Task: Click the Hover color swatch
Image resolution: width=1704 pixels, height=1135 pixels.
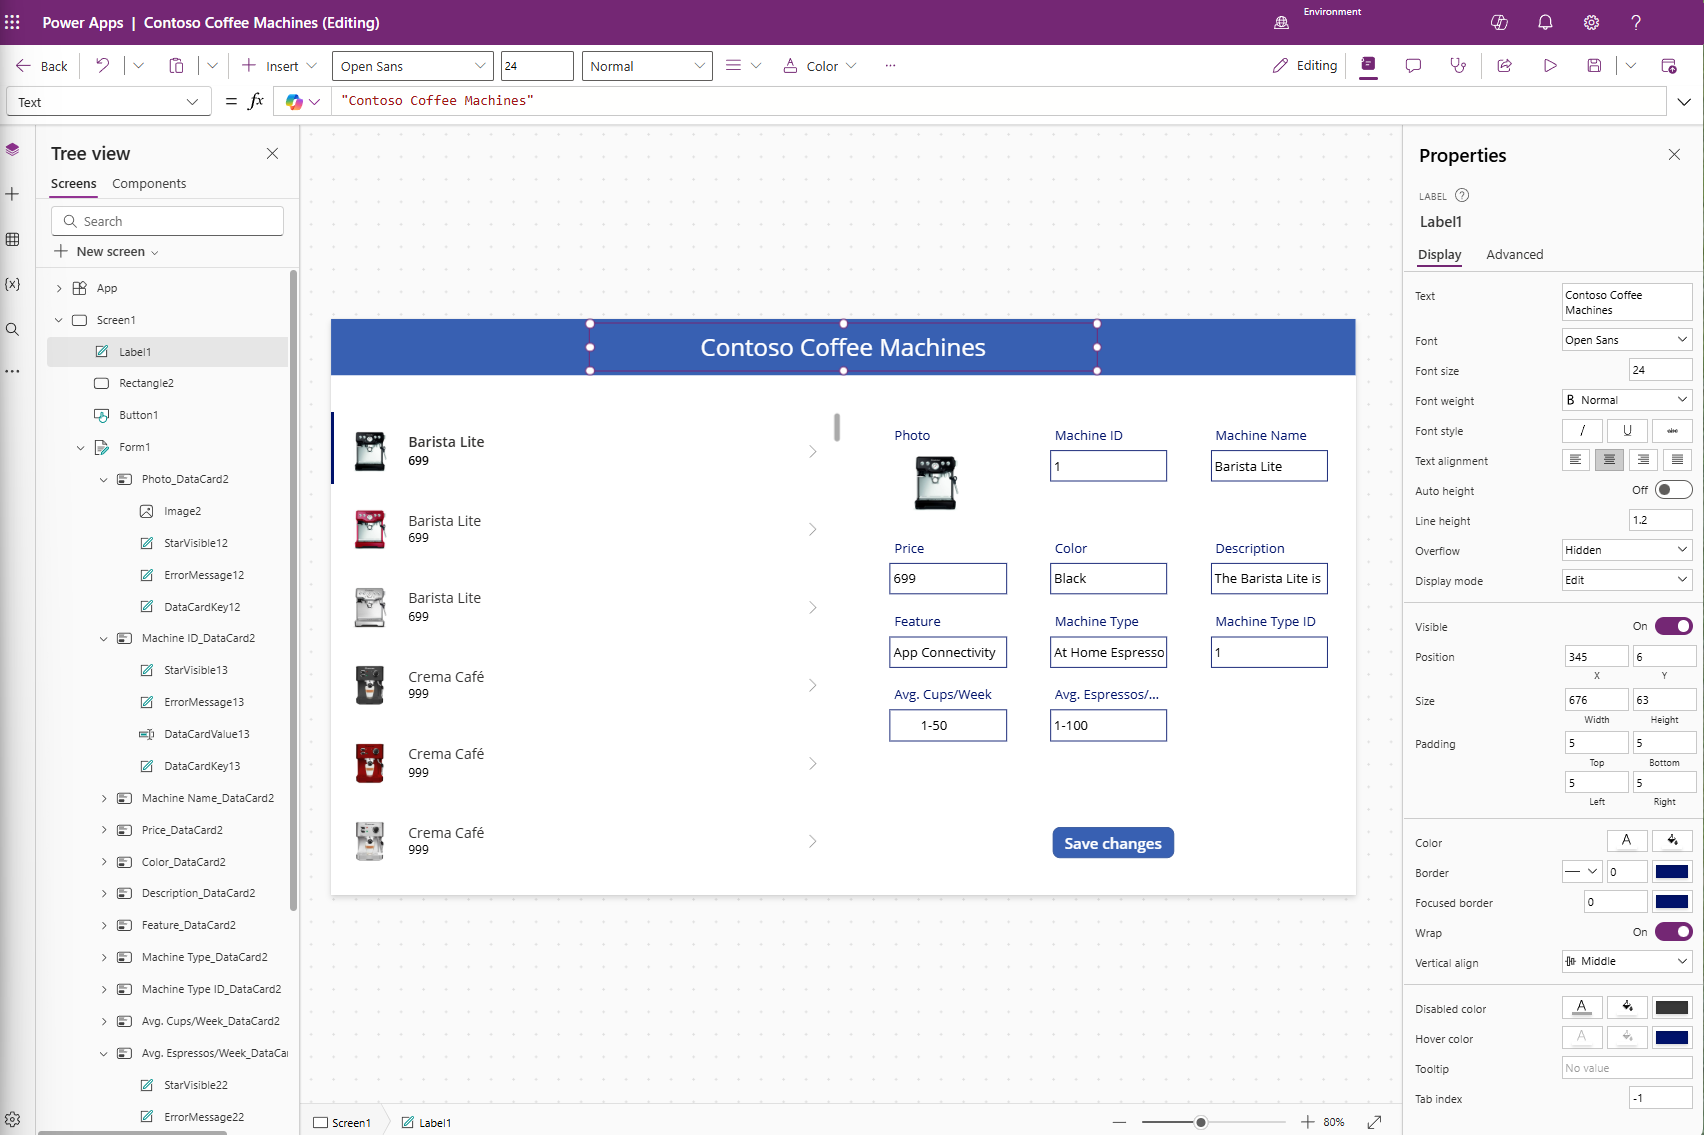Action: pyautogui.click(x=1672, y=1038)
